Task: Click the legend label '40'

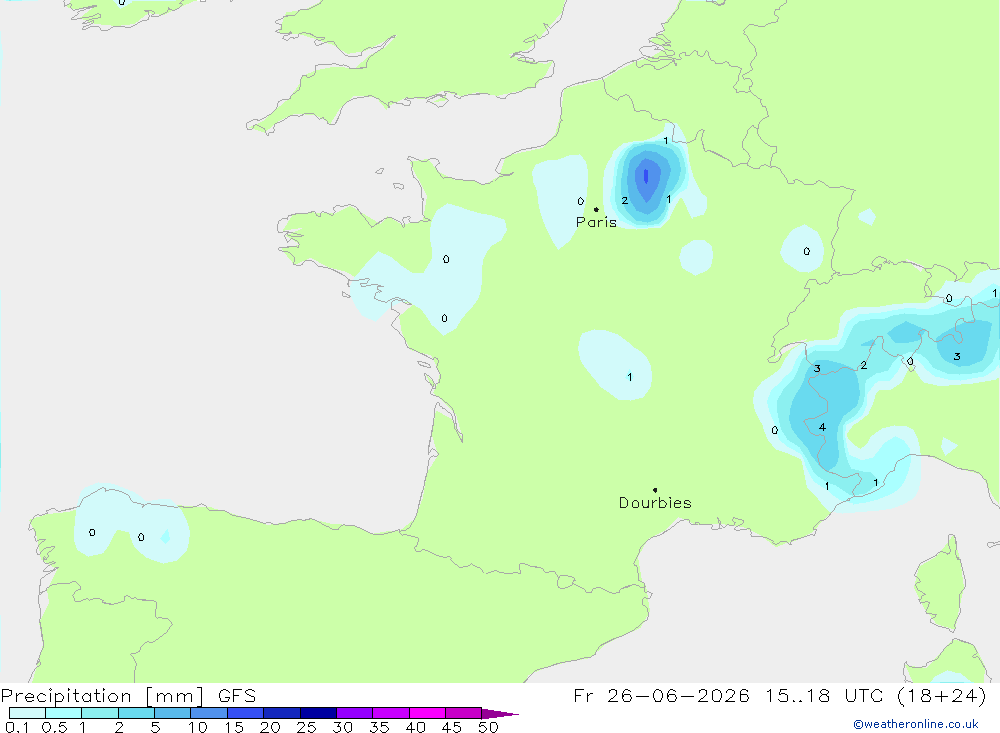Action: [x=416, y=727]
